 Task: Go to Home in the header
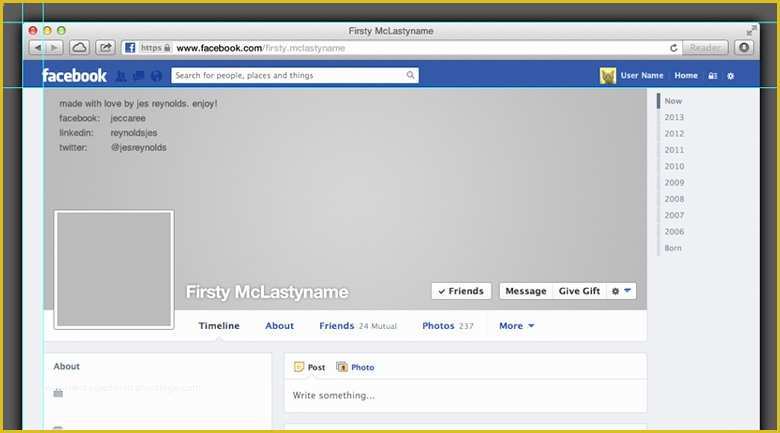pyautogui.click(x=686, y=76)
